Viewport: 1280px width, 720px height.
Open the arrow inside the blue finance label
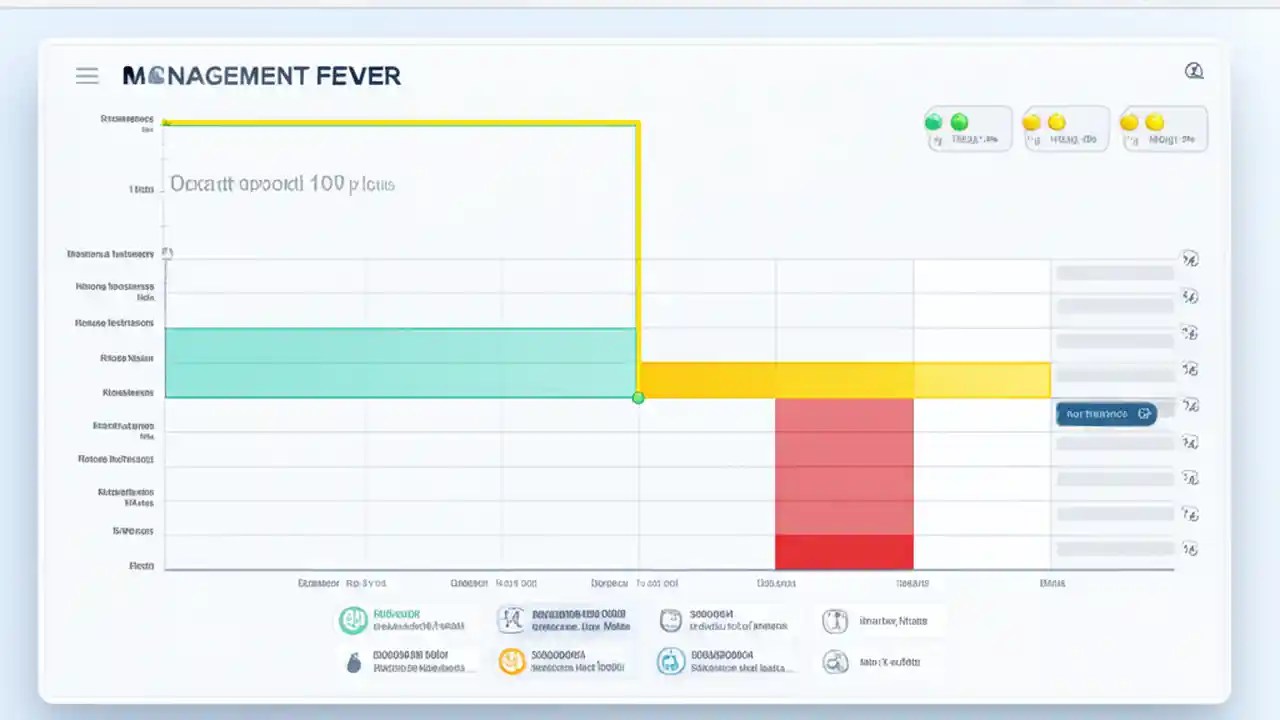(x=1144, y=413)
